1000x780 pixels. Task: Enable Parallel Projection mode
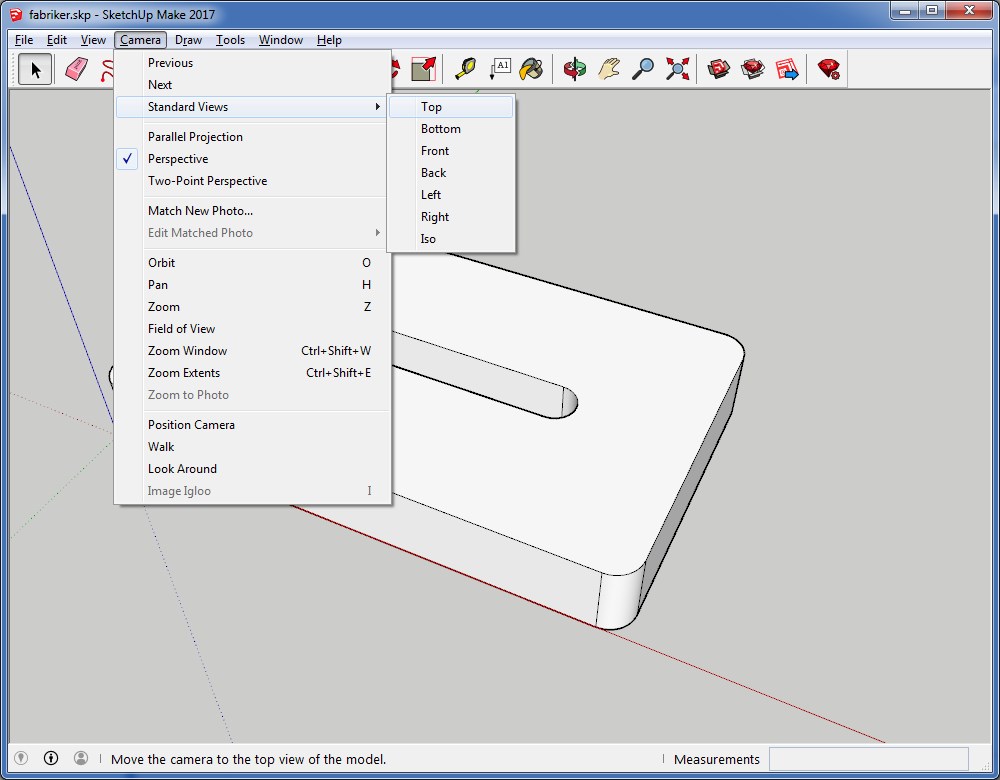(x=195, y=136)
